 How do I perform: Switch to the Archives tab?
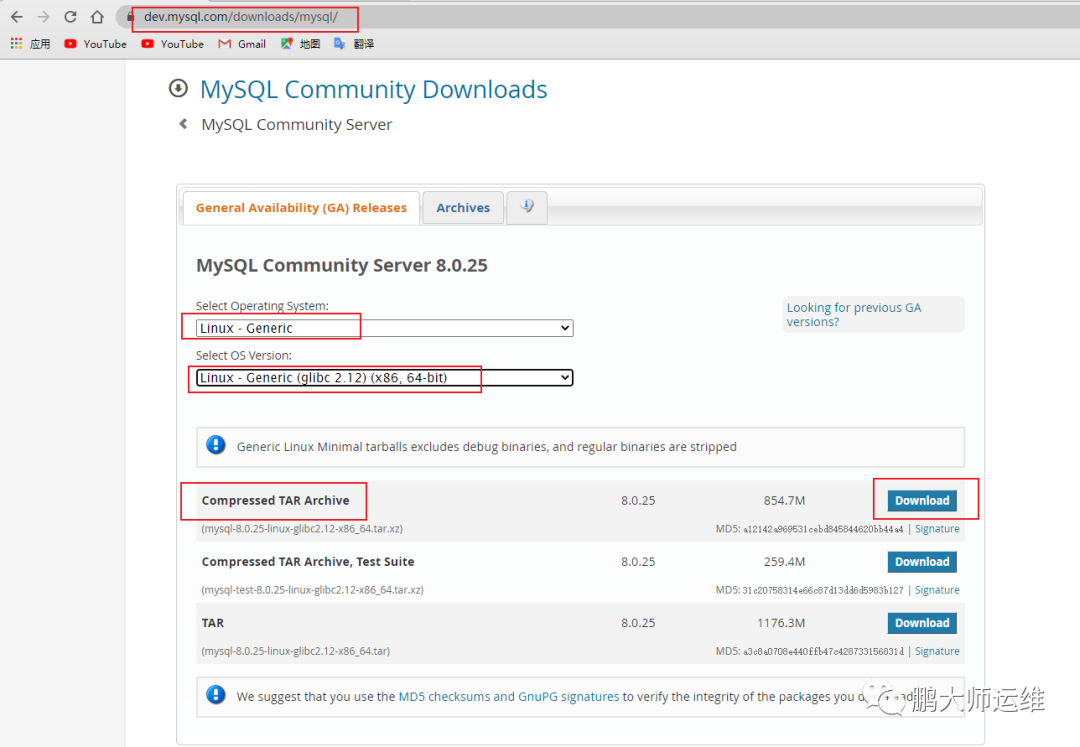[x=463, y=208]
